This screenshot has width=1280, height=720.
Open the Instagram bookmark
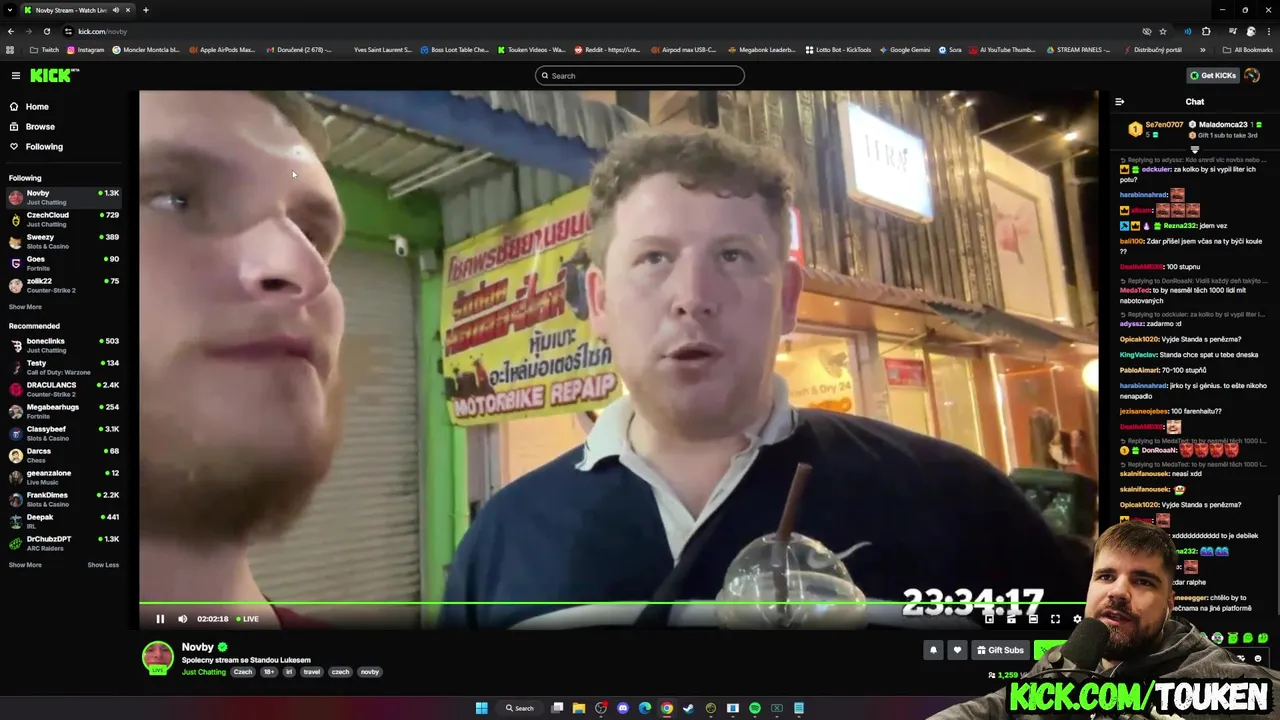(x=85, y=50)
